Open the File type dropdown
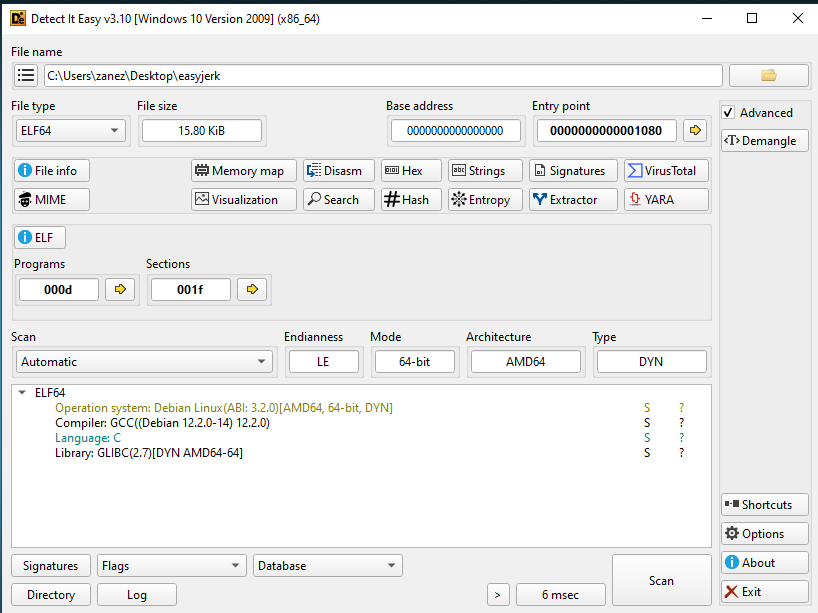The image size is (818, 613). point(70,130)
